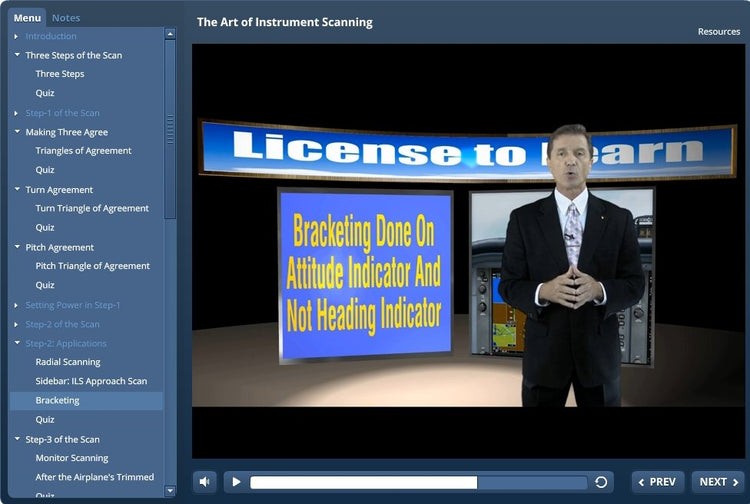
Task: Open Sidebar: ILS Approach Scan lesson
Action: (x=91, y=381)
